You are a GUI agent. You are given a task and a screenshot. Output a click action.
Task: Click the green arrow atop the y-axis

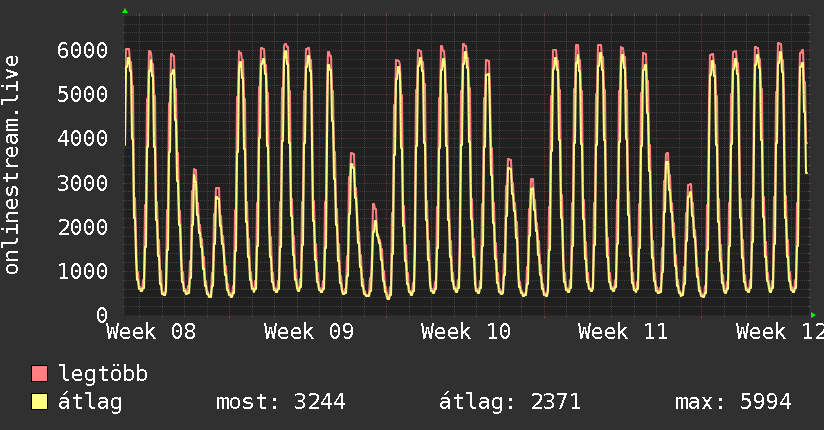[x=125, y=11]
